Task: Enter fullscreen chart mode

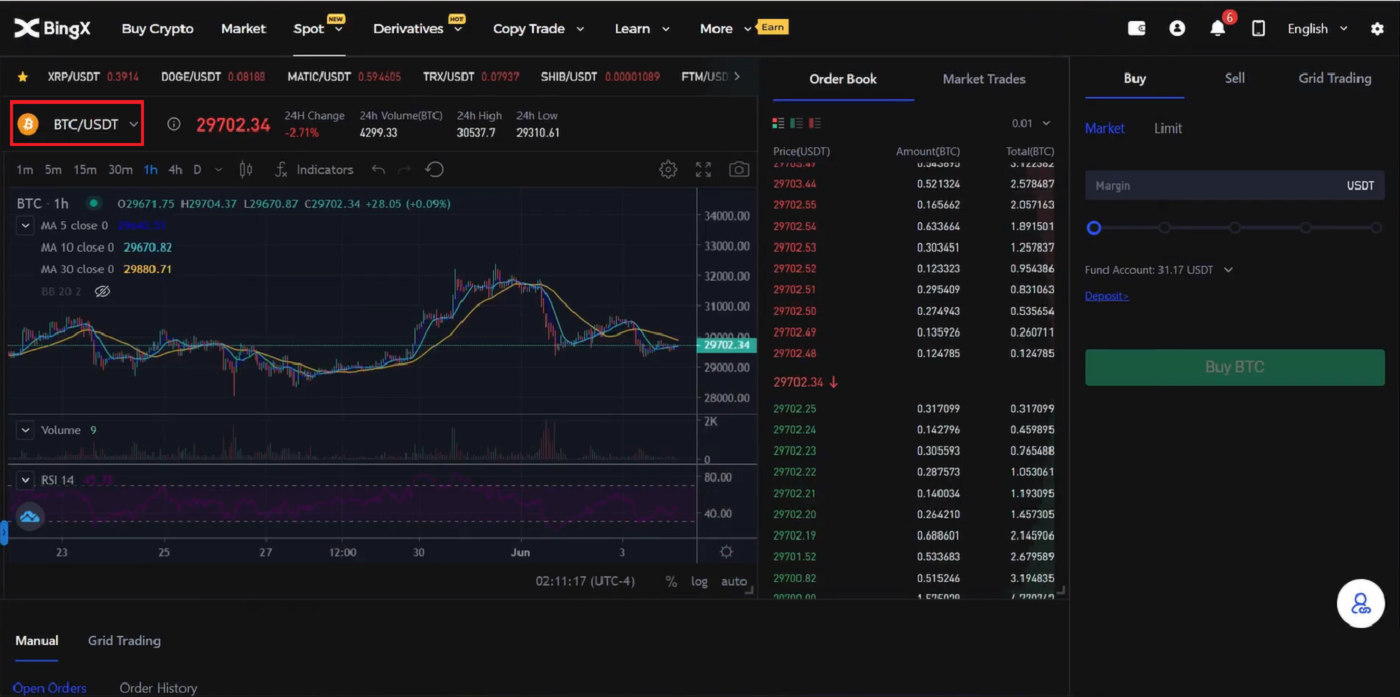Action: pos(703,170)
